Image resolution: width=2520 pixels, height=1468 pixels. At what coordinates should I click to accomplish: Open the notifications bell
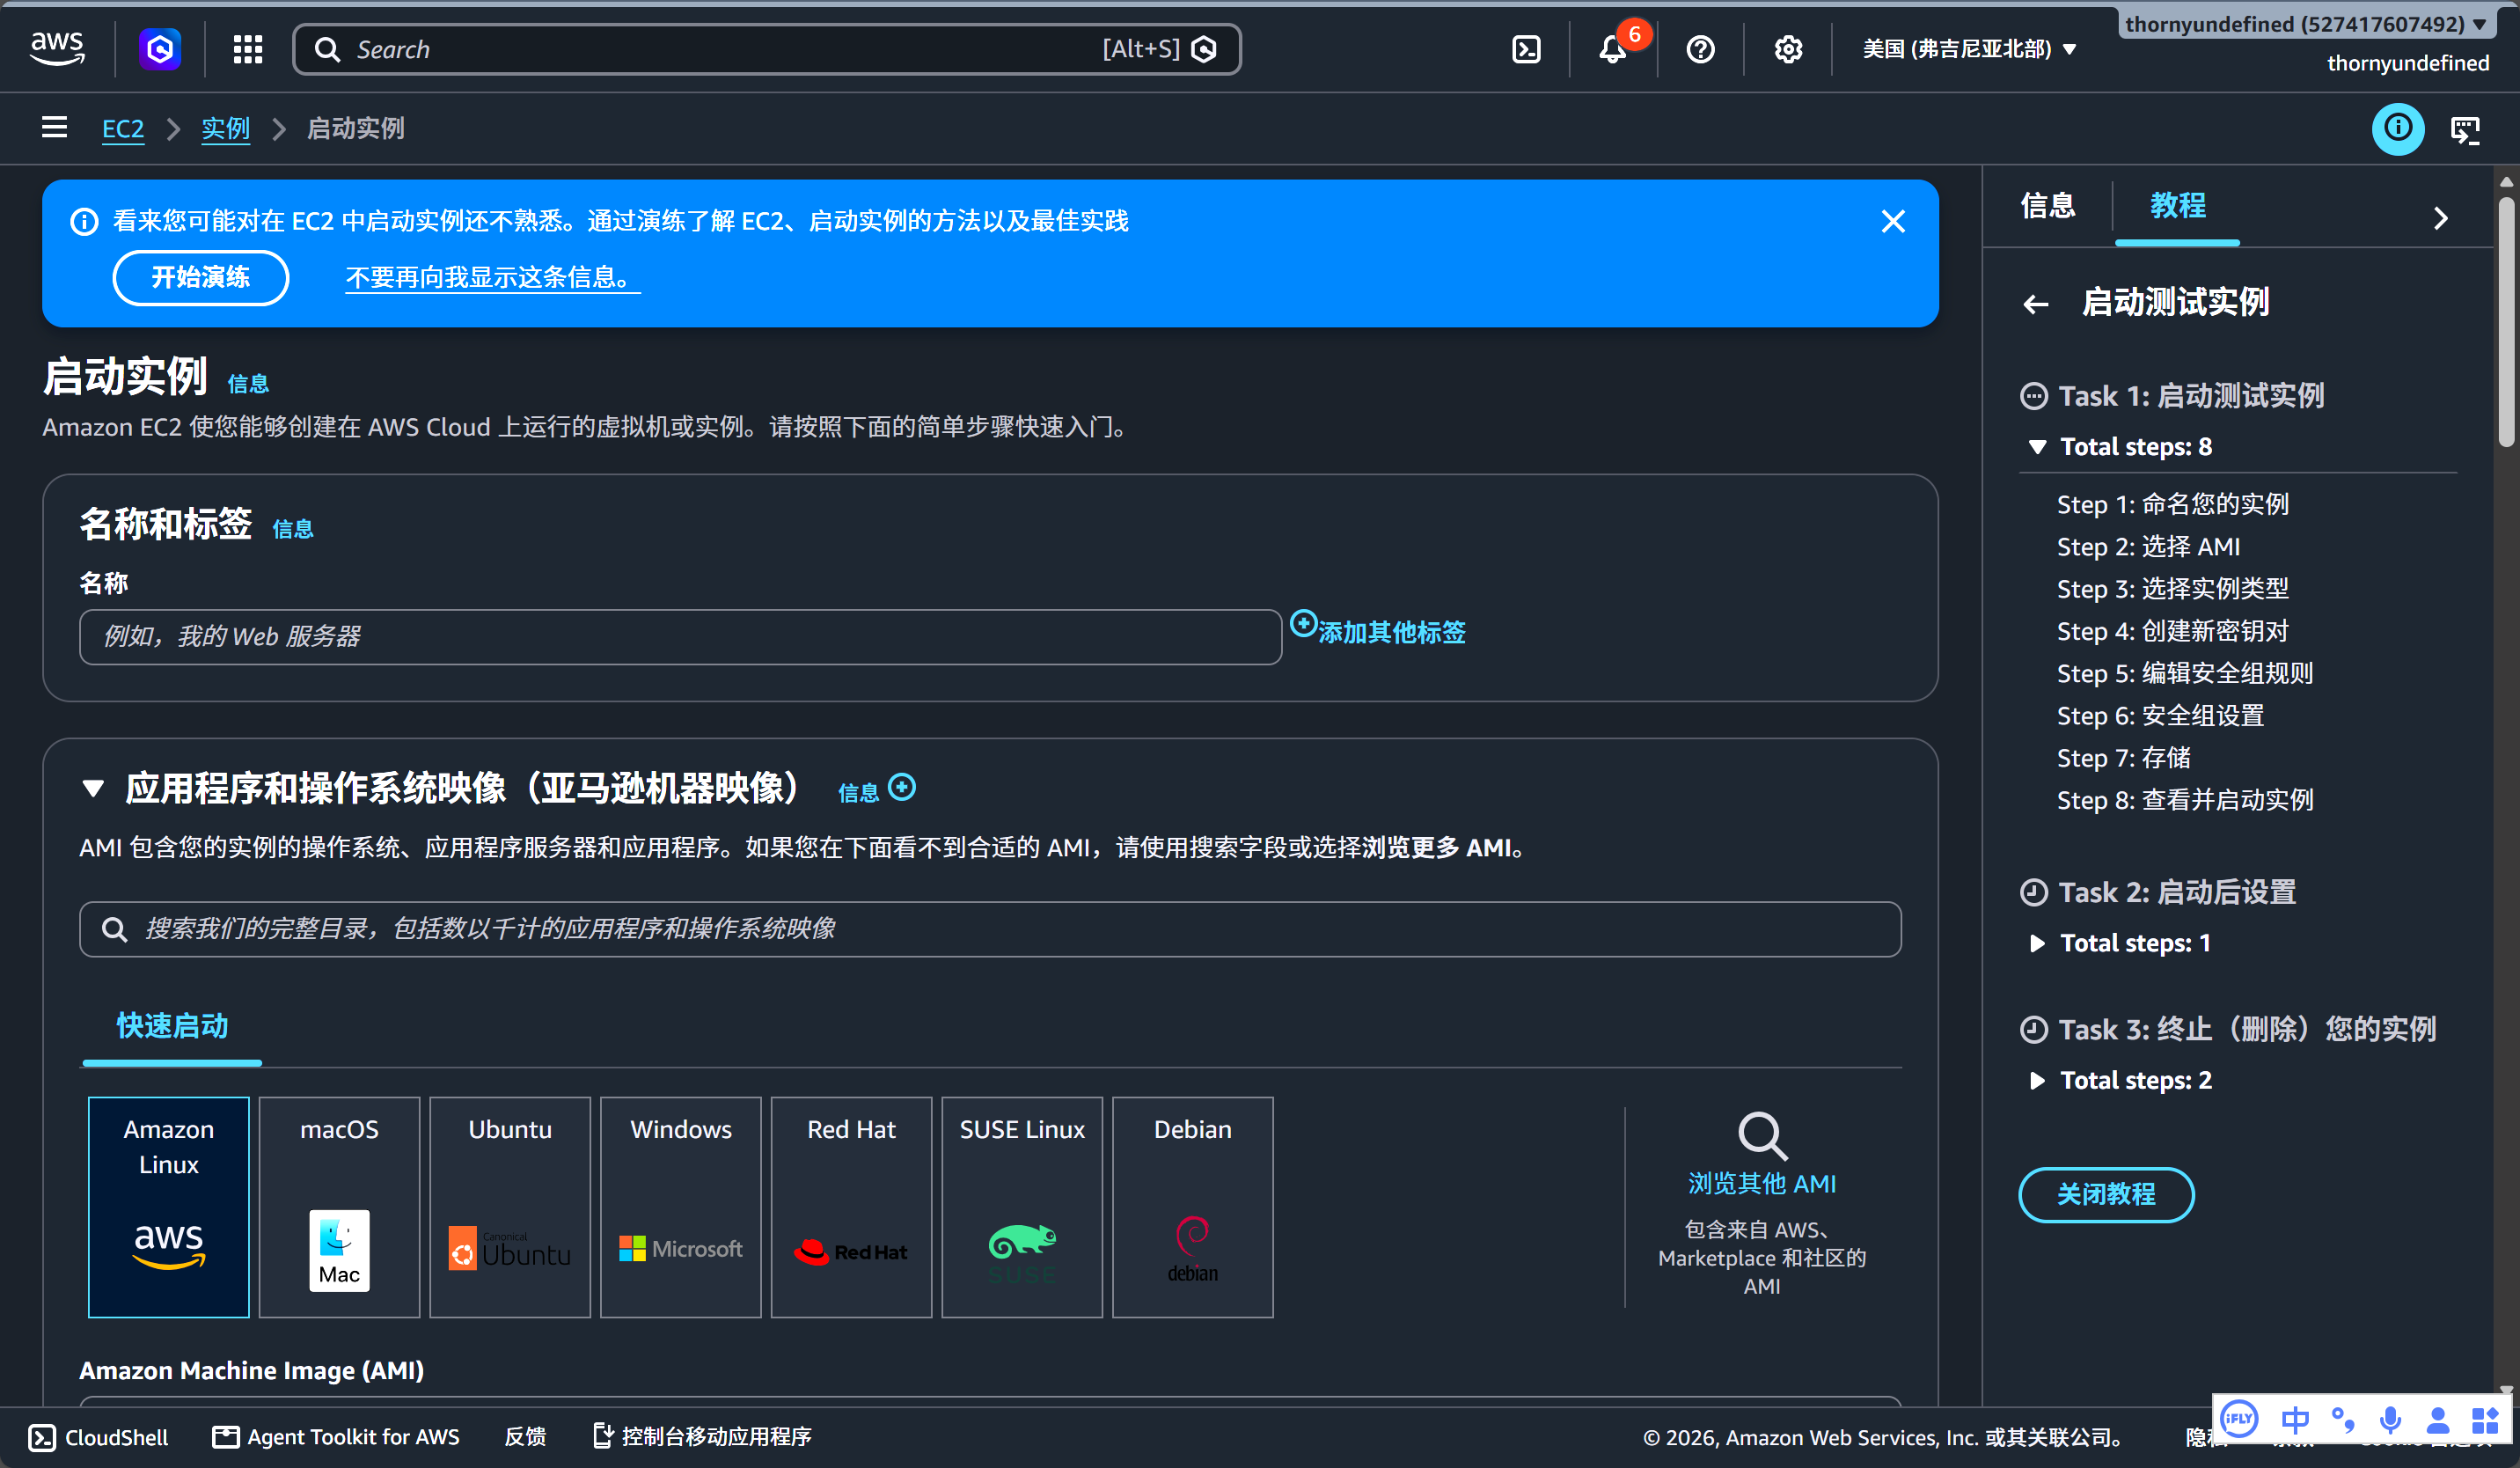(1612, 49)
